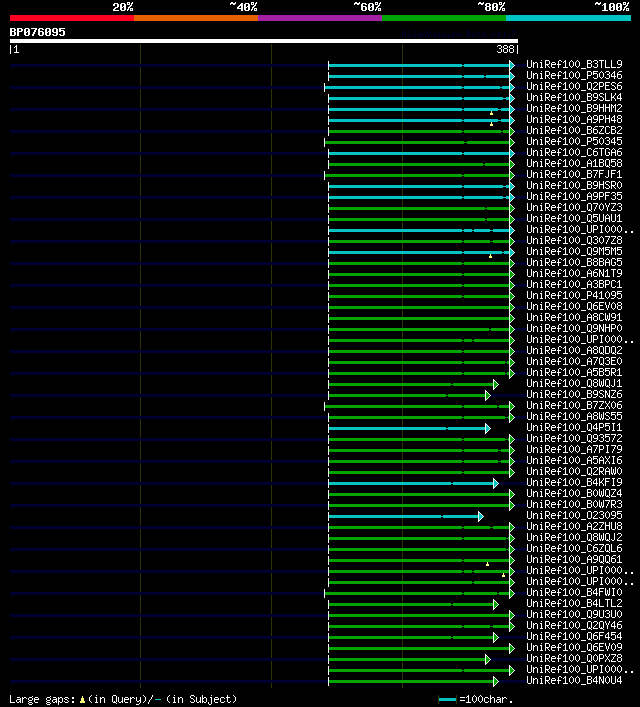Click the short cyan alignment bar of UniRef100_O23095
This screenshot has width=640, height=707.
[x=403, y=516]
